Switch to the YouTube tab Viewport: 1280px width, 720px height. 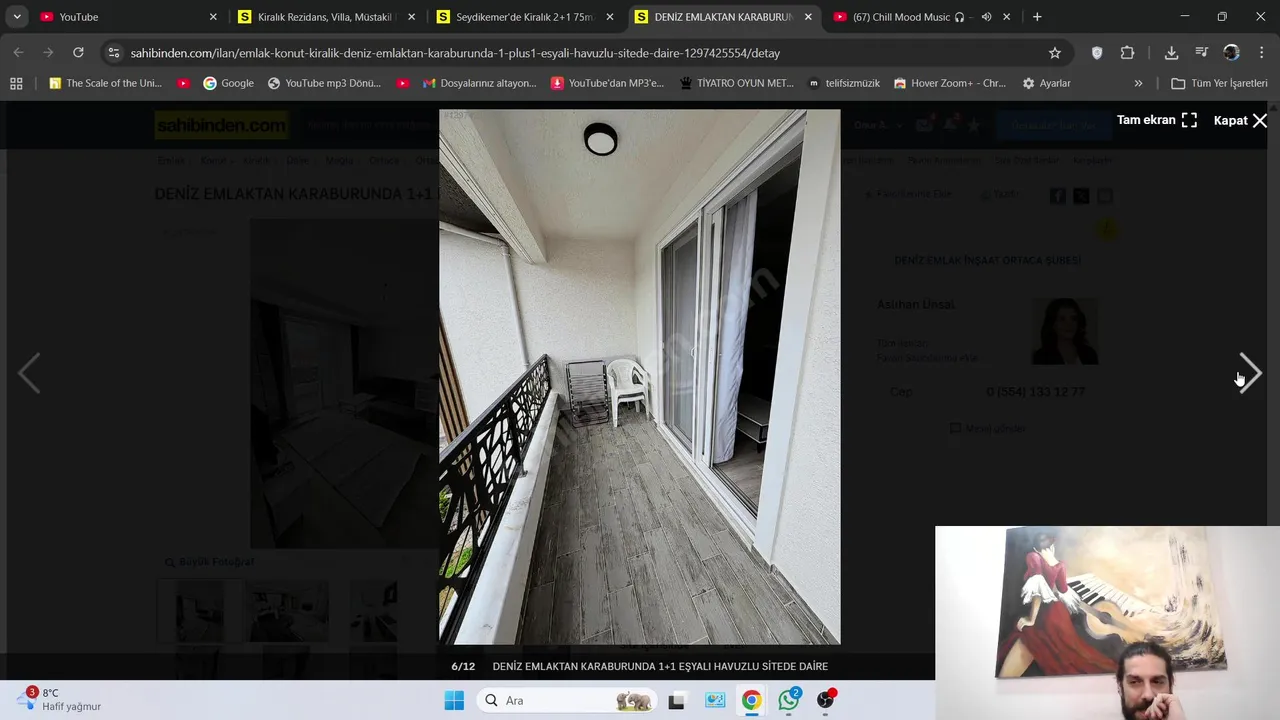tap(127, 17)
